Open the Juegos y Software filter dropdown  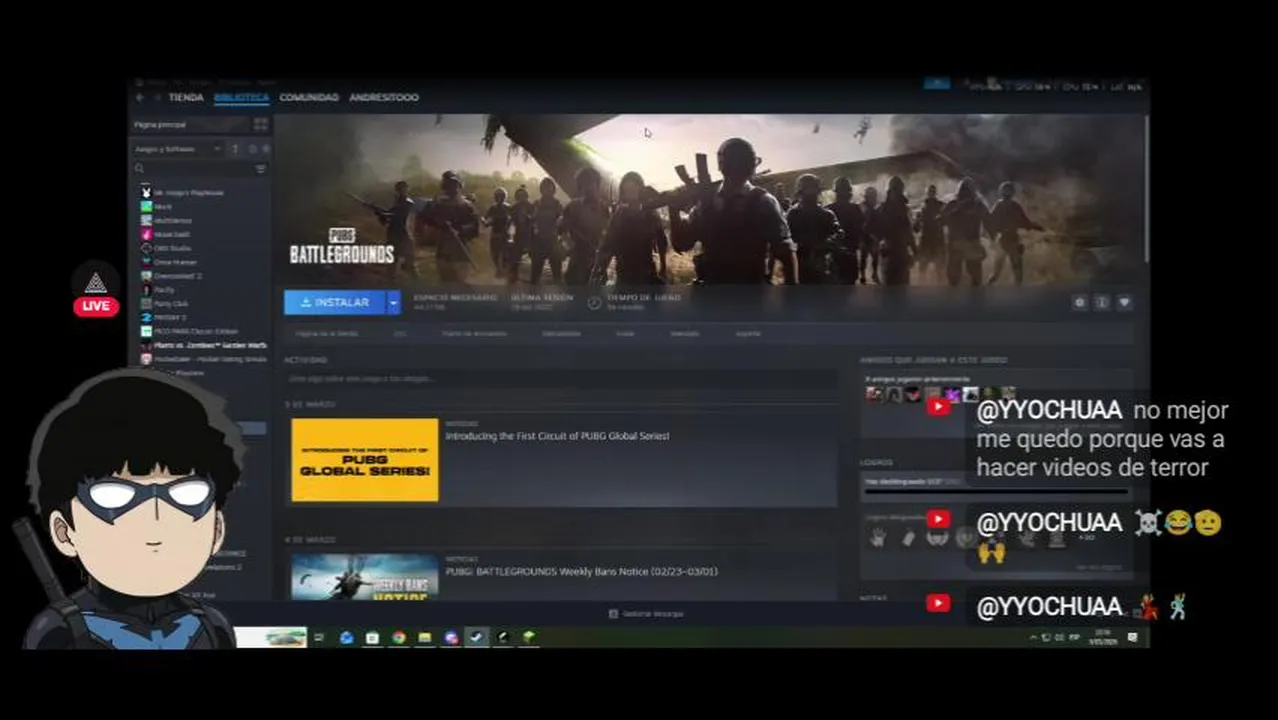tap(178, 149)
